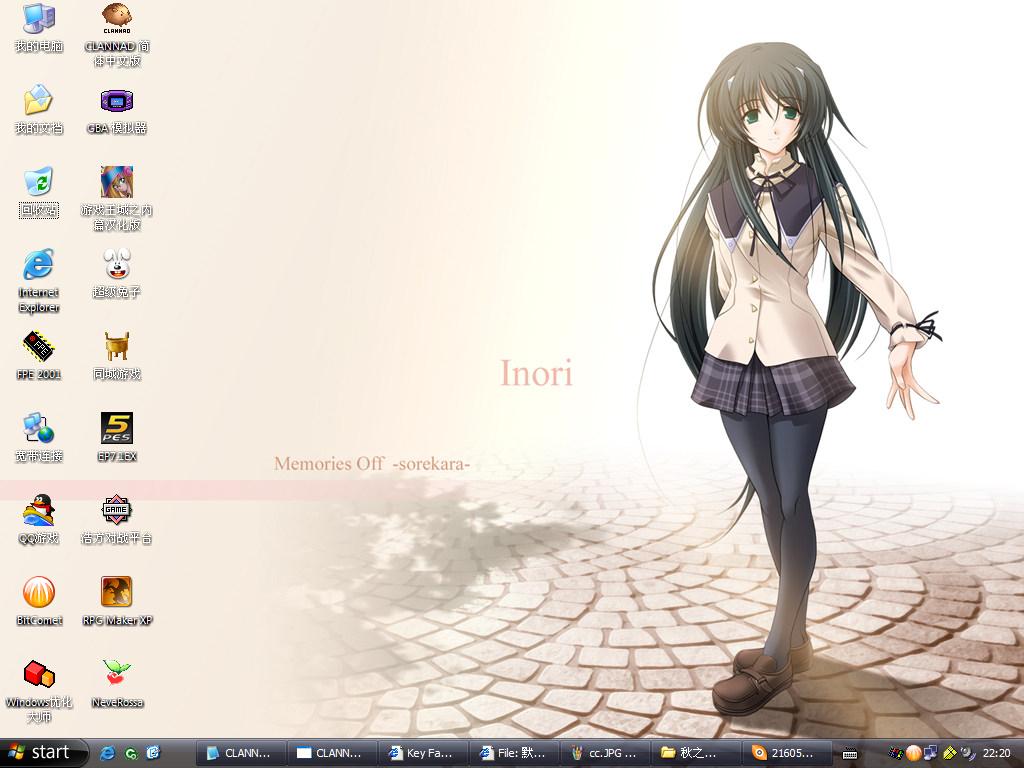The width and height of the screenshot is (1024, 768).
Task: Select the 游戏王城之内篇汉化版 game icon
Action: click(x=117, y=199)
